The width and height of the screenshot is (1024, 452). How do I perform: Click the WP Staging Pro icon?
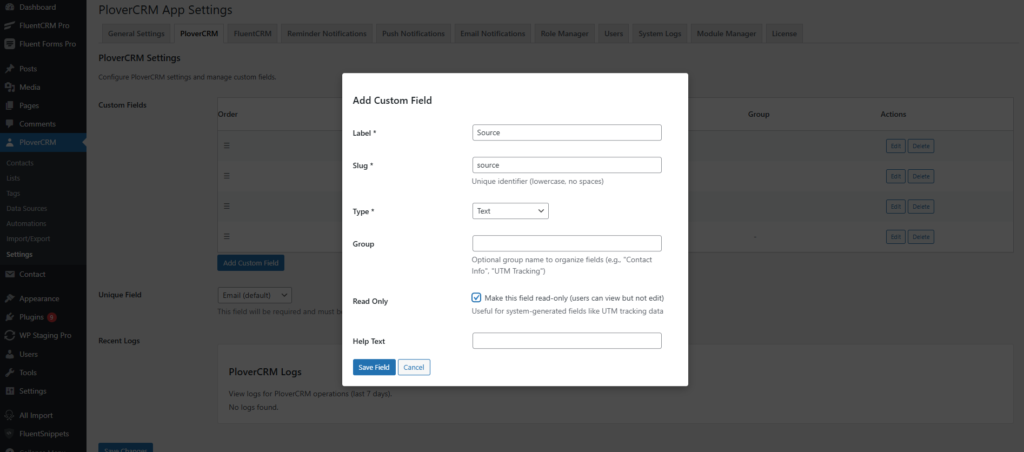tap(10, 335)
